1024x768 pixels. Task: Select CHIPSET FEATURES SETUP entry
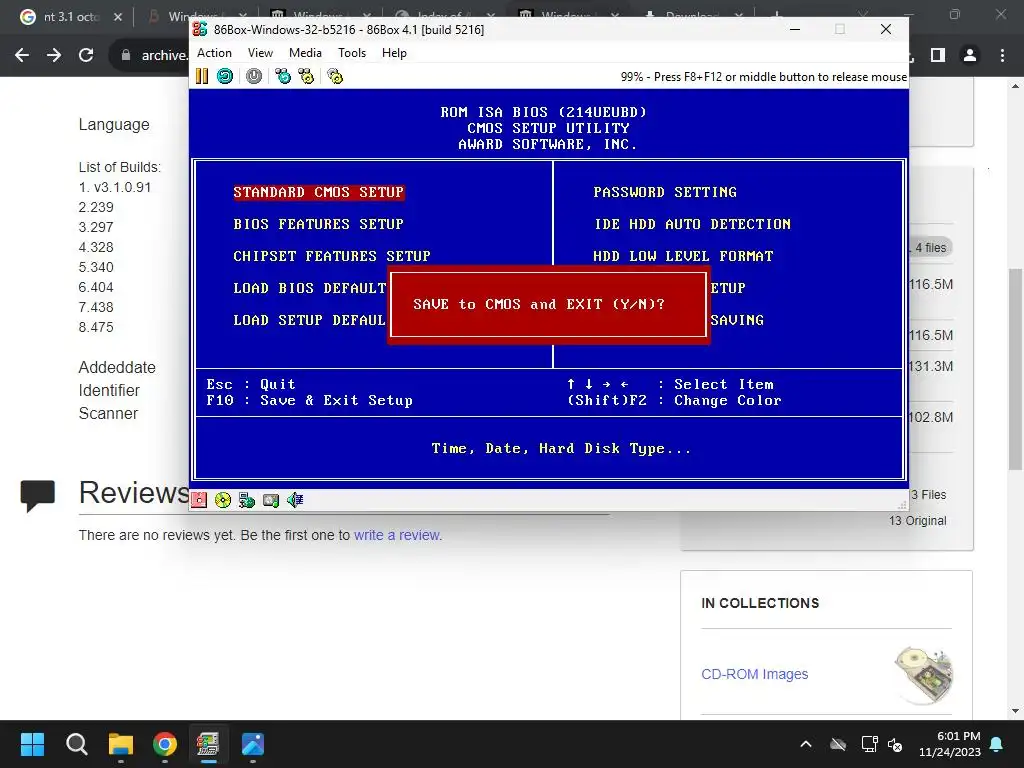coord(332,256)
